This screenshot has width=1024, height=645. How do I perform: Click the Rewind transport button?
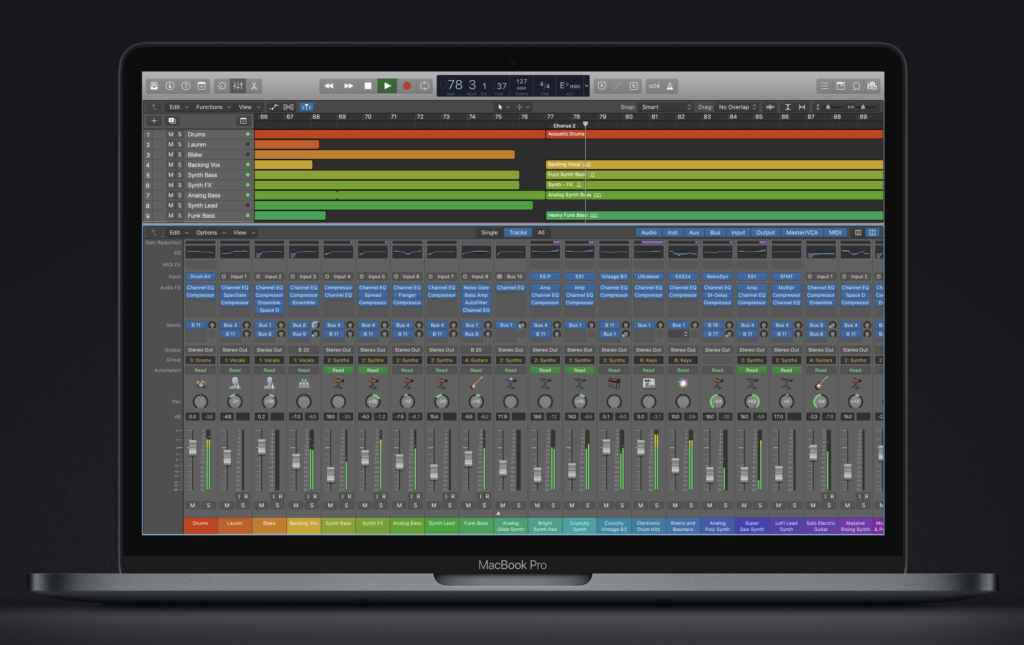329,86
